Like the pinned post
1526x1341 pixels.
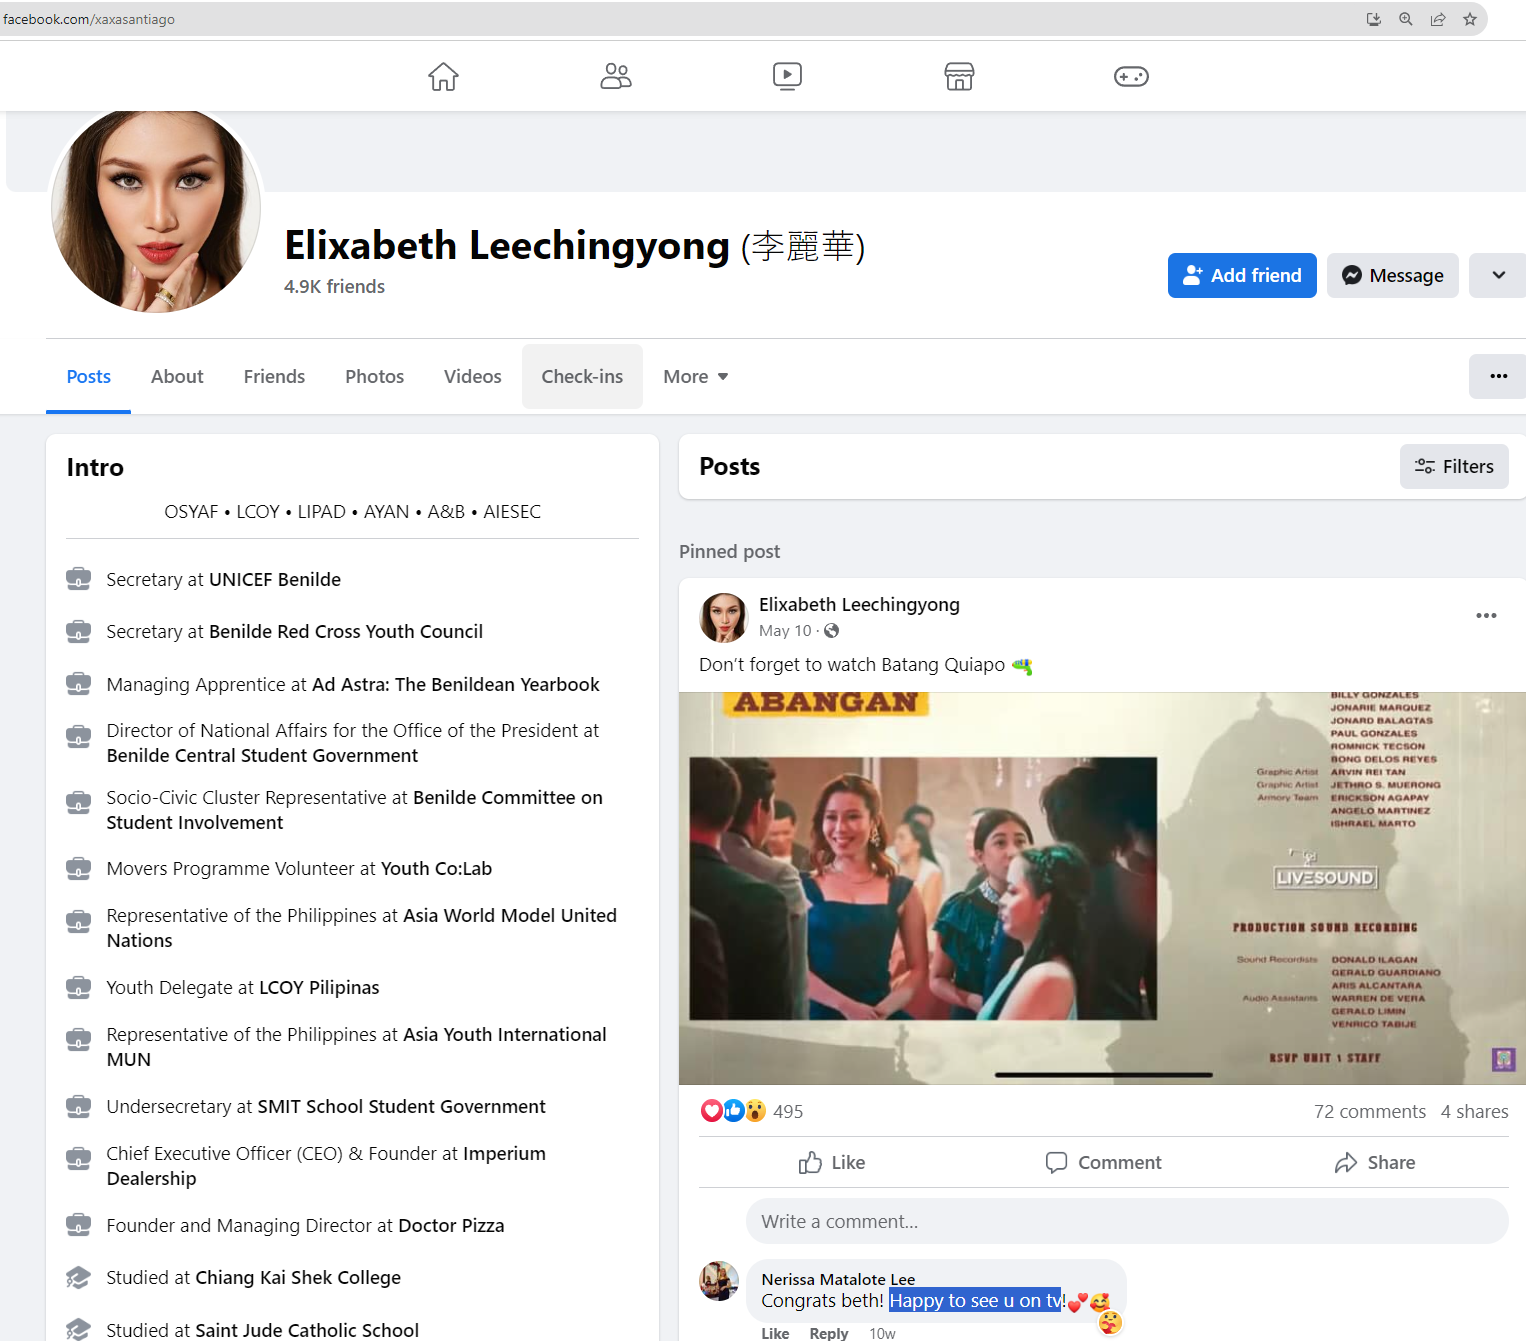click(832, 1162)
